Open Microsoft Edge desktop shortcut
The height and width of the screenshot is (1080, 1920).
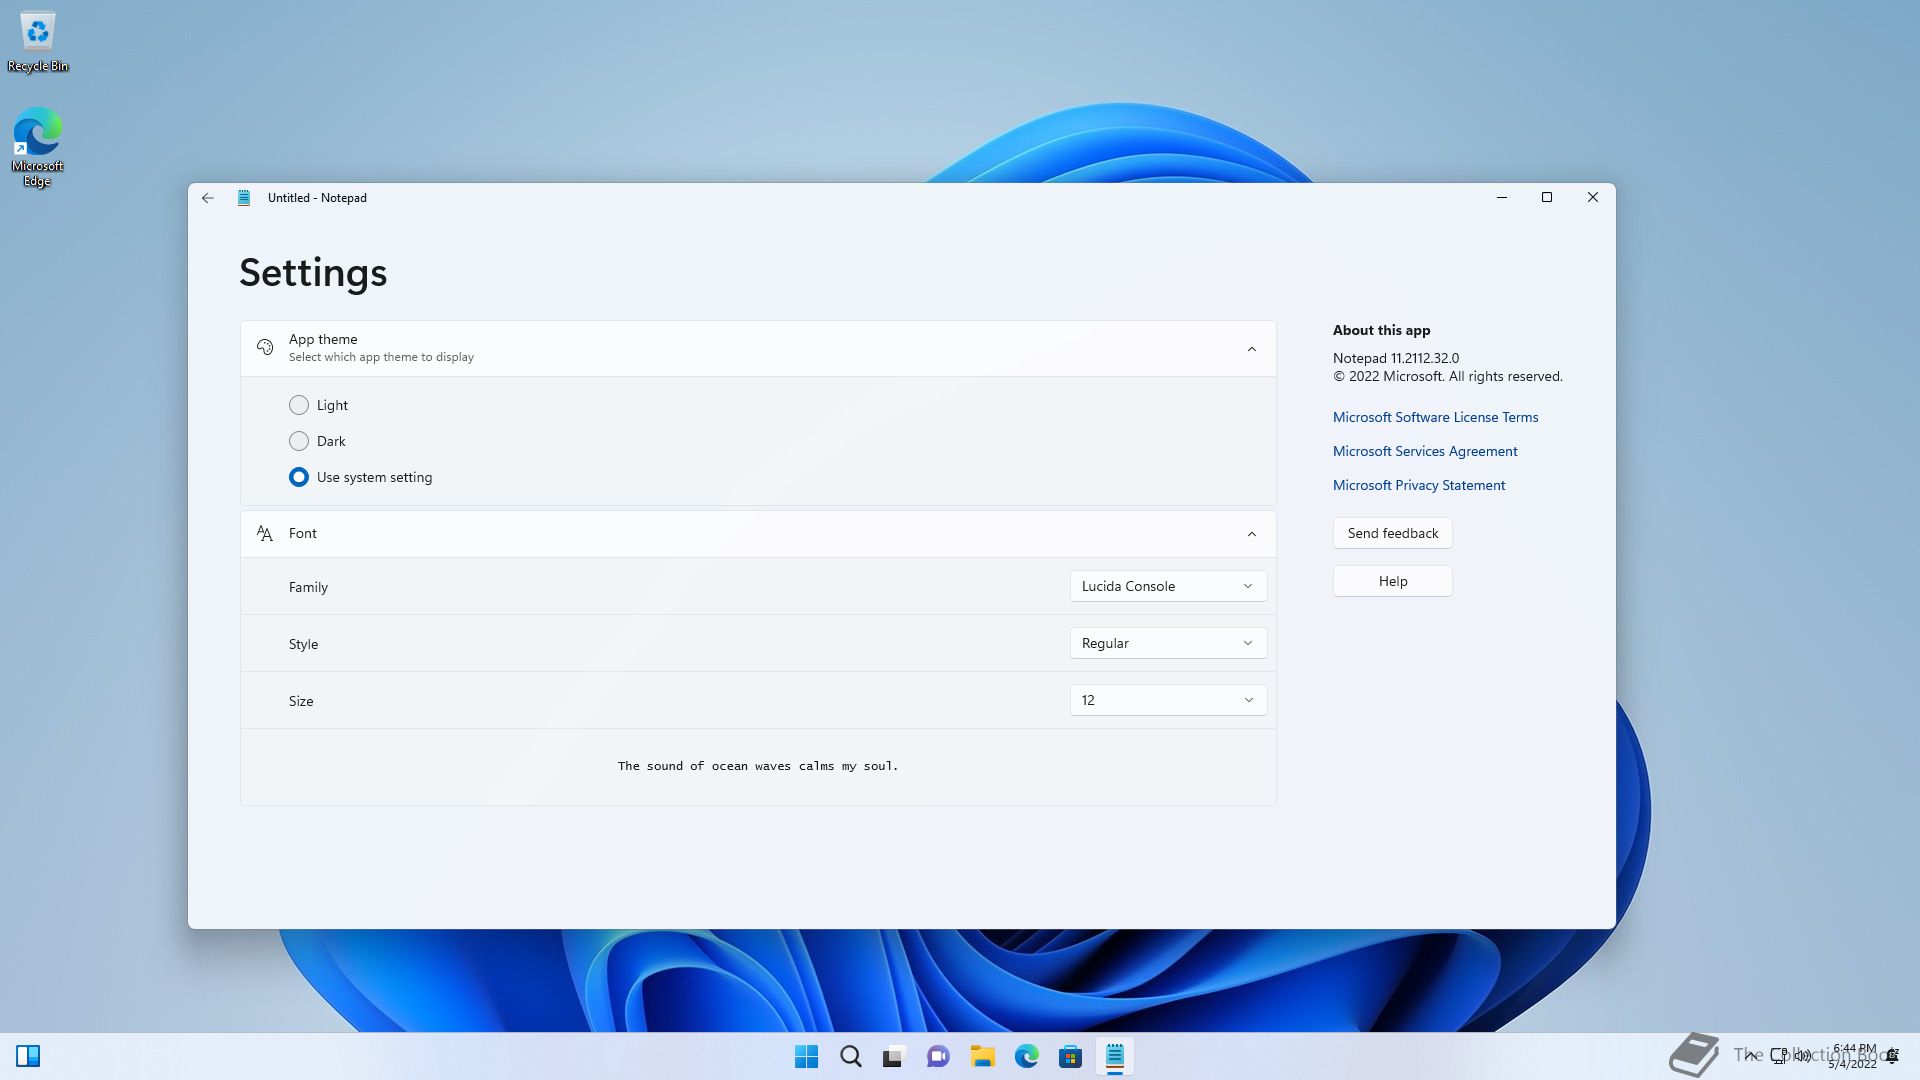pyautogui.click(x=37, y=147)
